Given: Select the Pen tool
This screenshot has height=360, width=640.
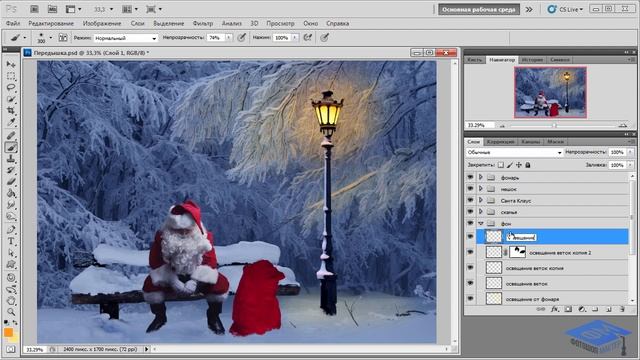Looking at the screenshot, I should click(11, 230).
